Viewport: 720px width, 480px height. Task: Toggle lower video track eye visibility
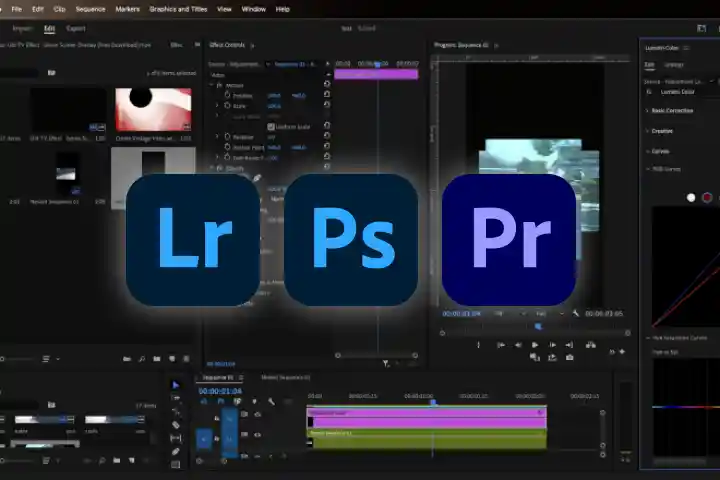pyautogui.click(x=258, y=435)
